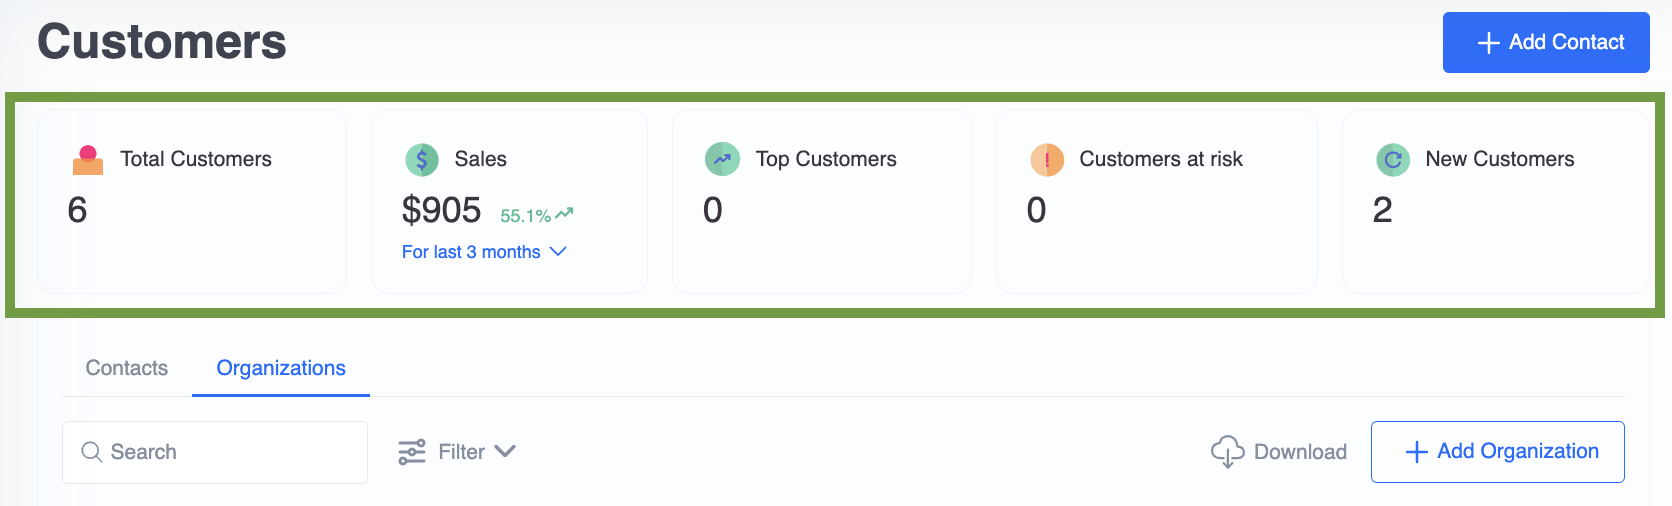Switch to the Contacts tab
Screen dimensions: 1672x506
point(127,368)
